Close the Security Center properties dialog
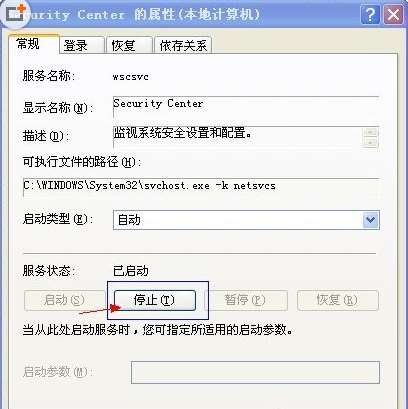The height and width of the screenshot is (409, 408). [x=393, y=15]
